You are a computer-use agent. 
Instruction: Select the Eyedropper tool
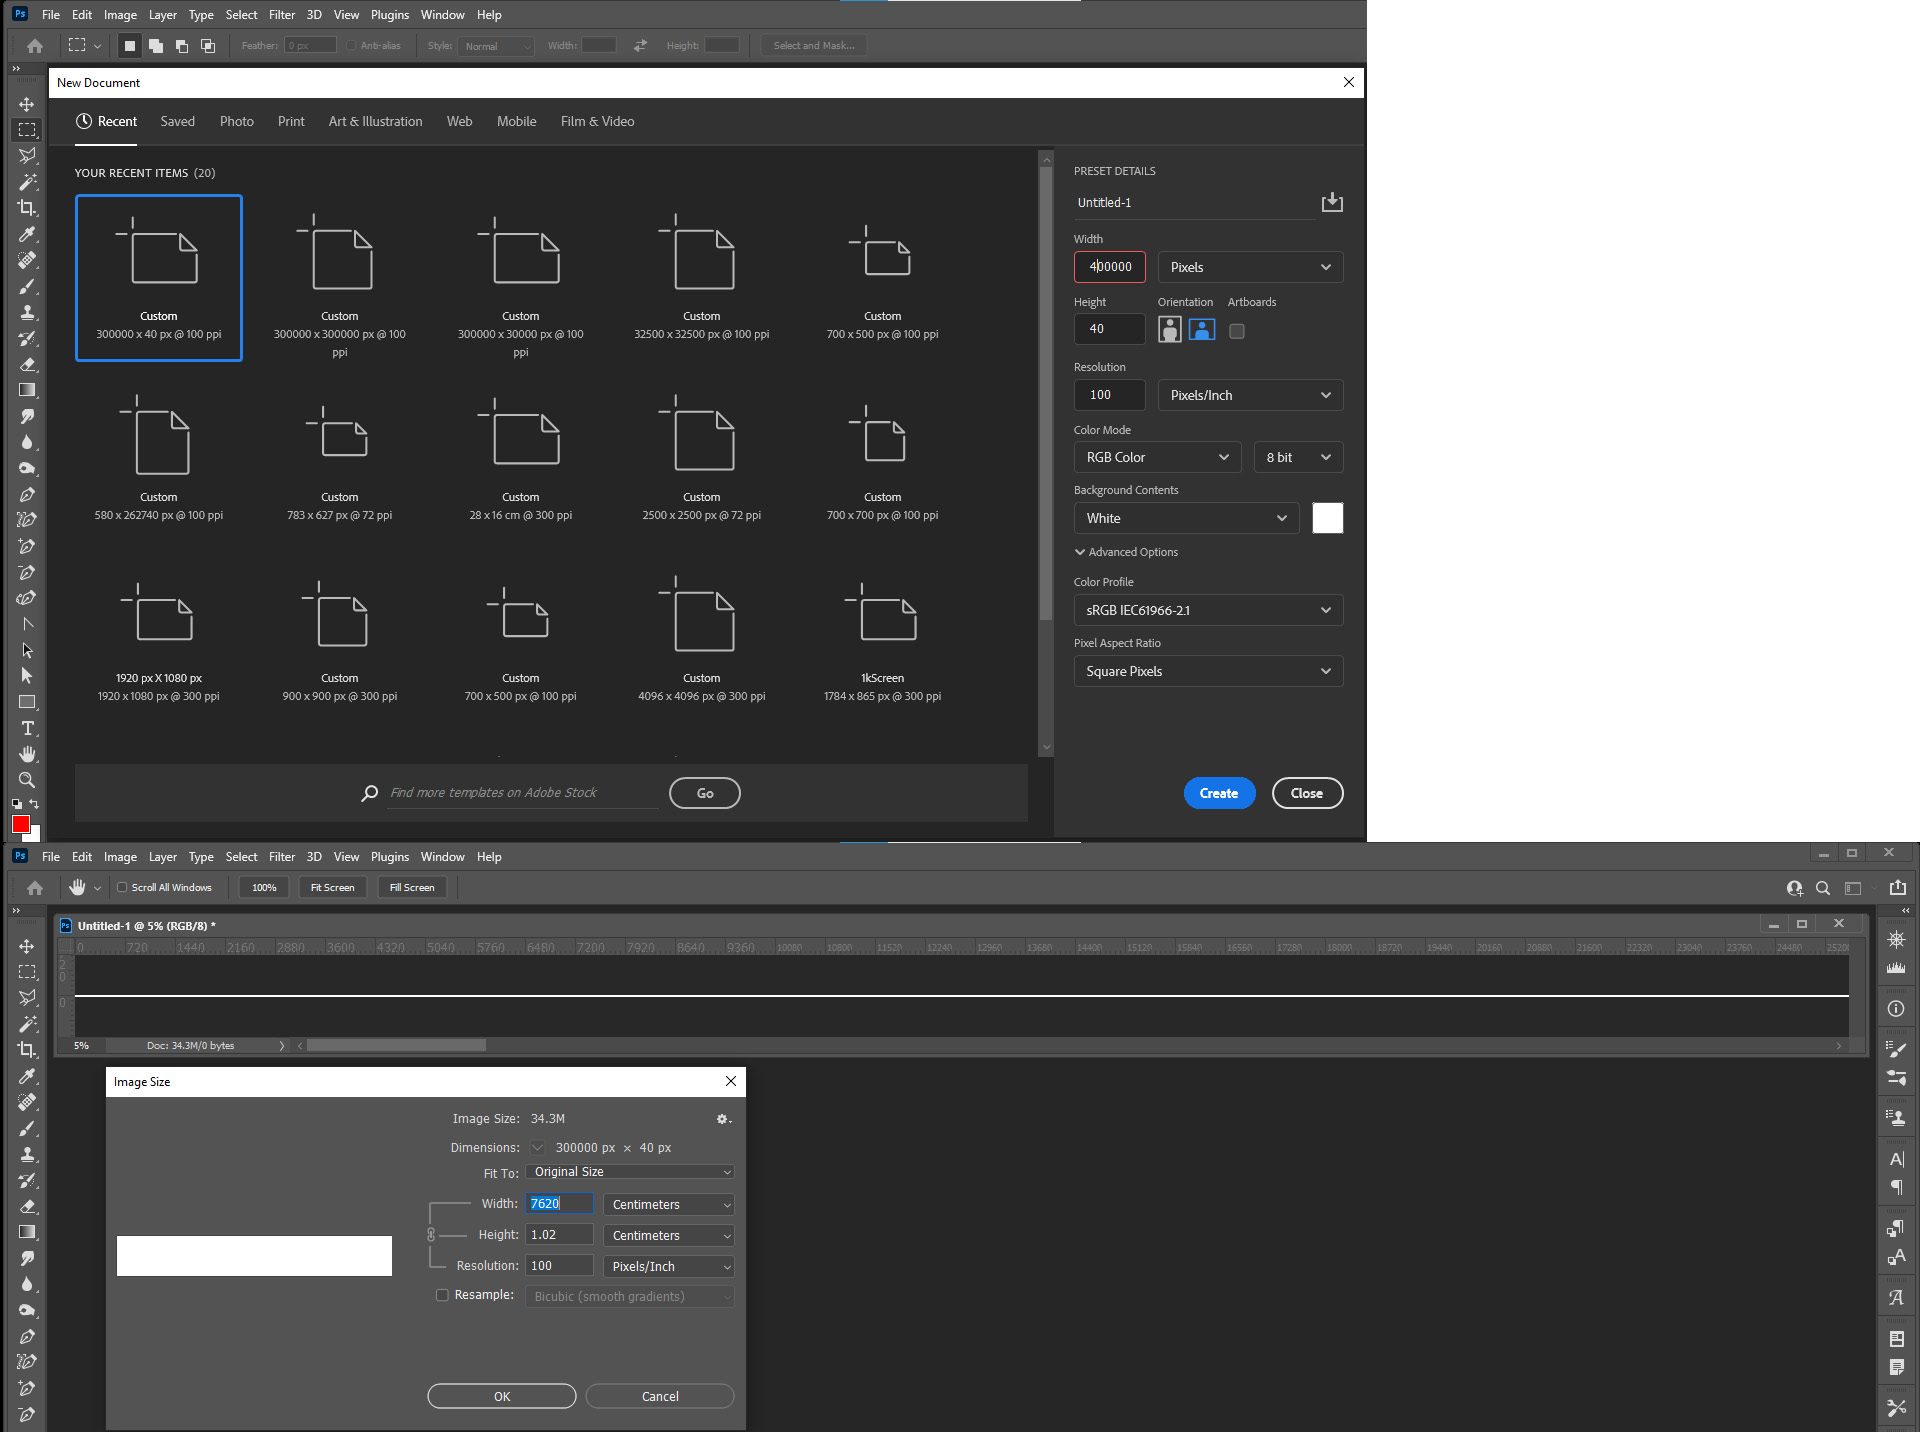[27, 234]
